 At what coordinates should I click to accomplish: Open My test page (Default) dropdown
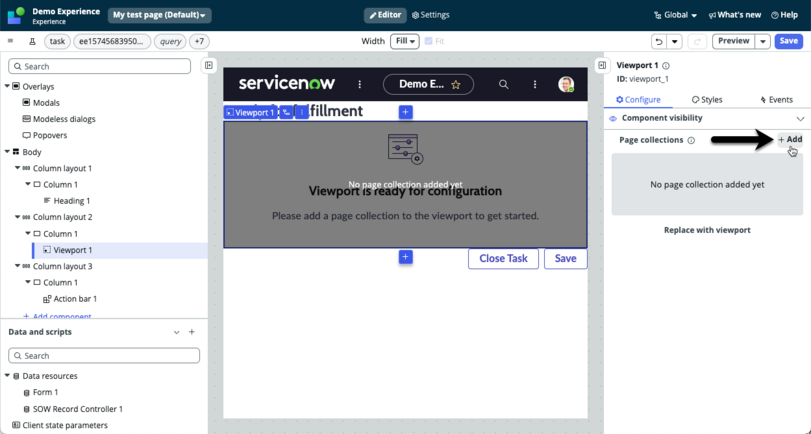pyautogui.click(x=159, y=15)
